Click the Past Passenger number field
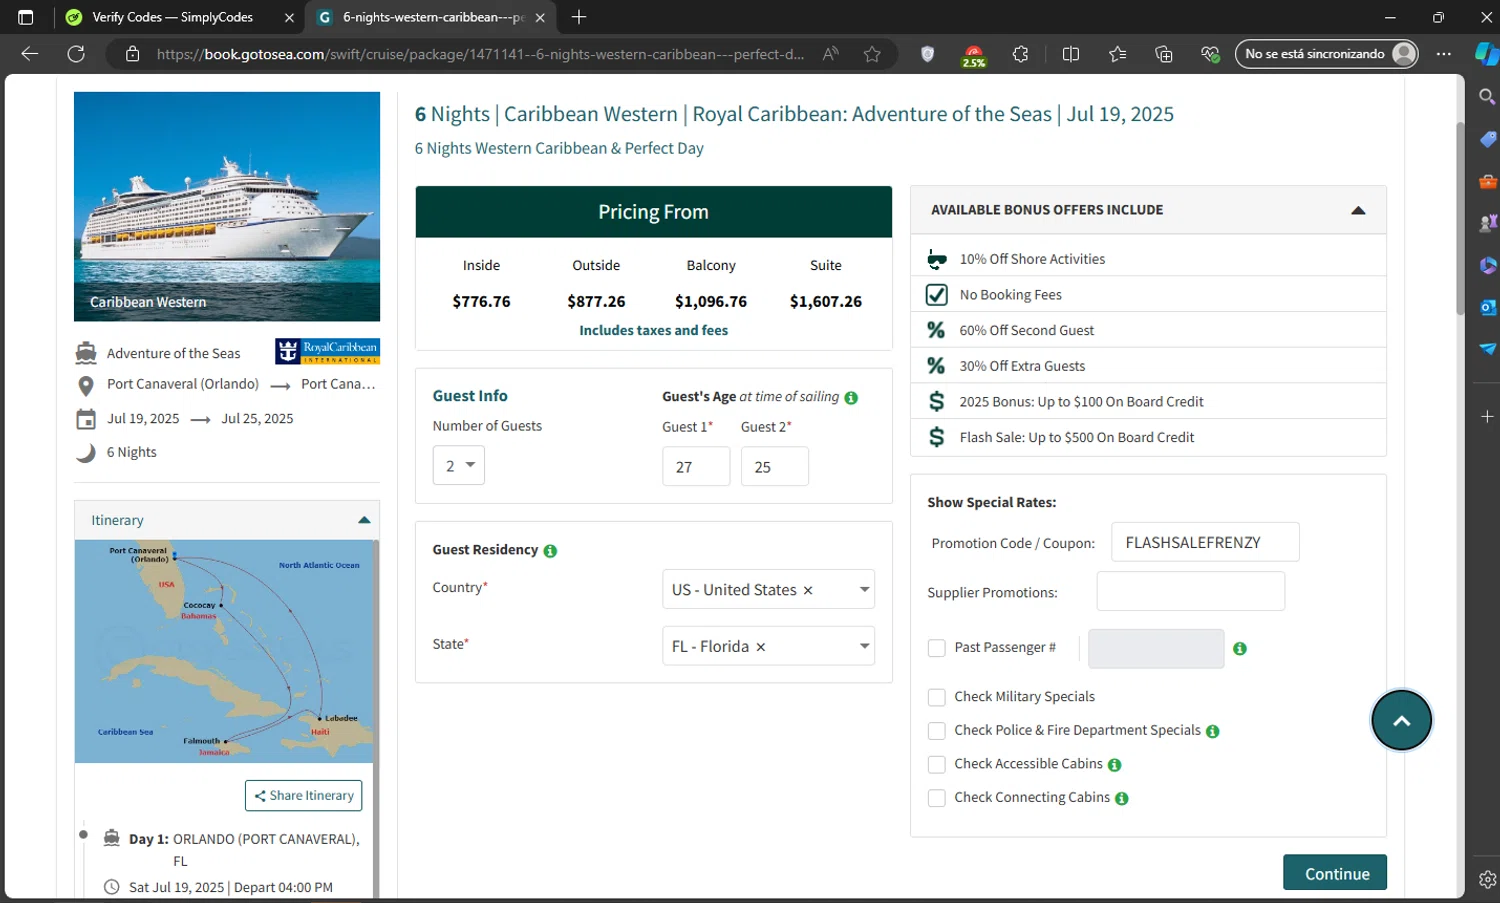The height and width of the screenshot is (903, 1500). pos(1156,649)
